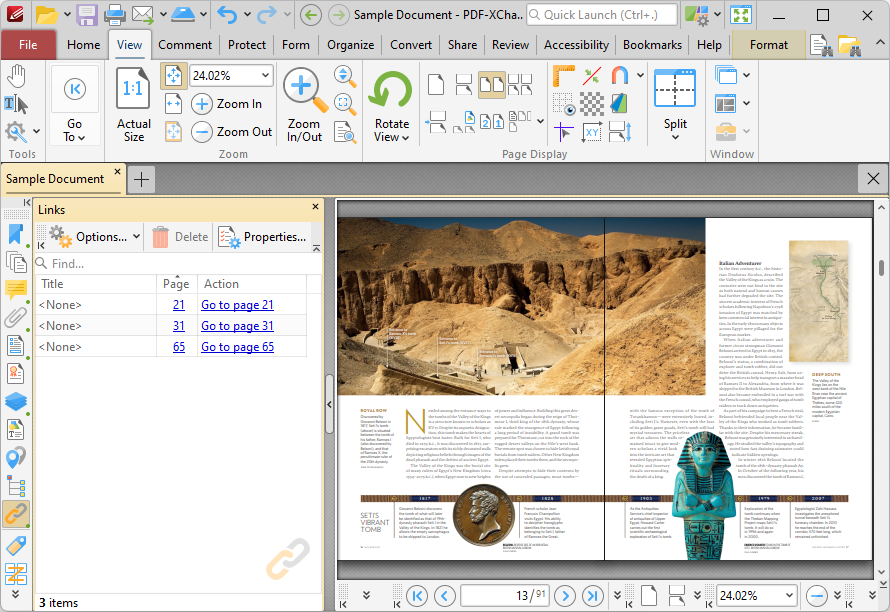Click the Undo arrow icon
This screenshot has width=890, height=612.
228,15
